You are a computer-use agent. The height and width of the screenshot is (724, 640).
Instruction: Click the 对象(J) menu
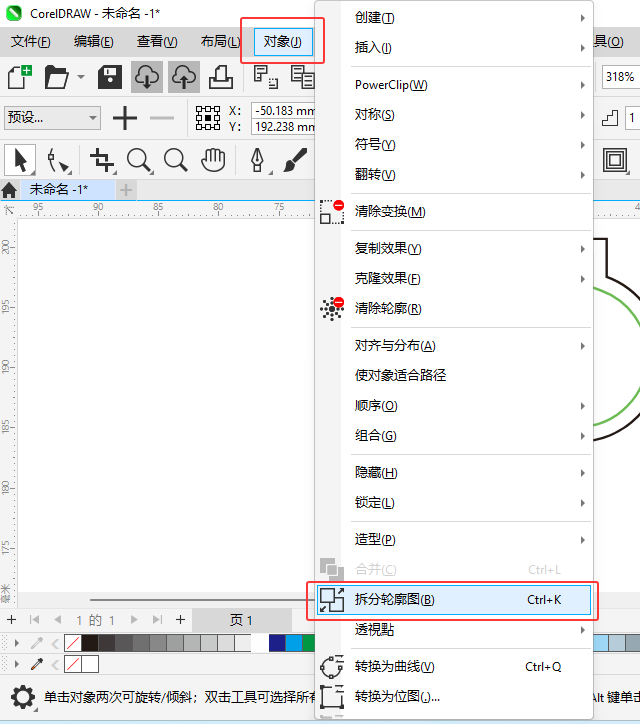coord(283,42)
